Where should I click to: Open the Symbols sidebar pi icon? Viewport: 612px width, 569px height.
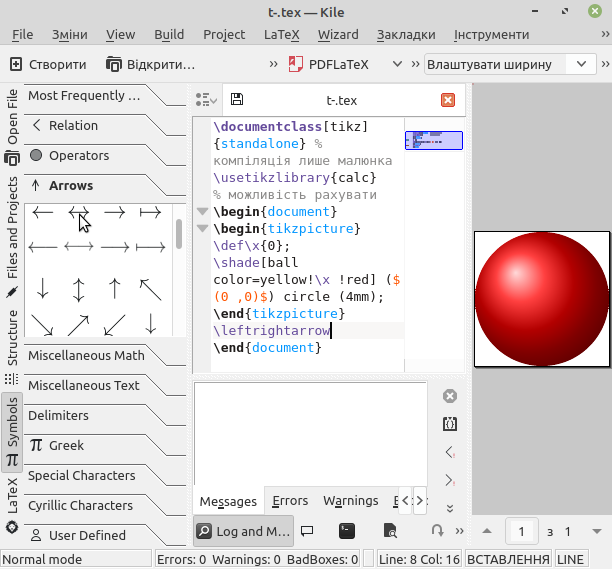click(12, 460)
